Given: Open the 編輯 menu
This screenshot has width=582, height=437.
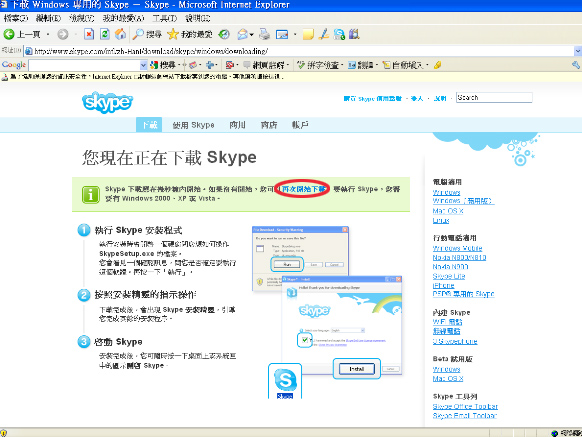Looking at the screenshot, I should tap(49, 18).
